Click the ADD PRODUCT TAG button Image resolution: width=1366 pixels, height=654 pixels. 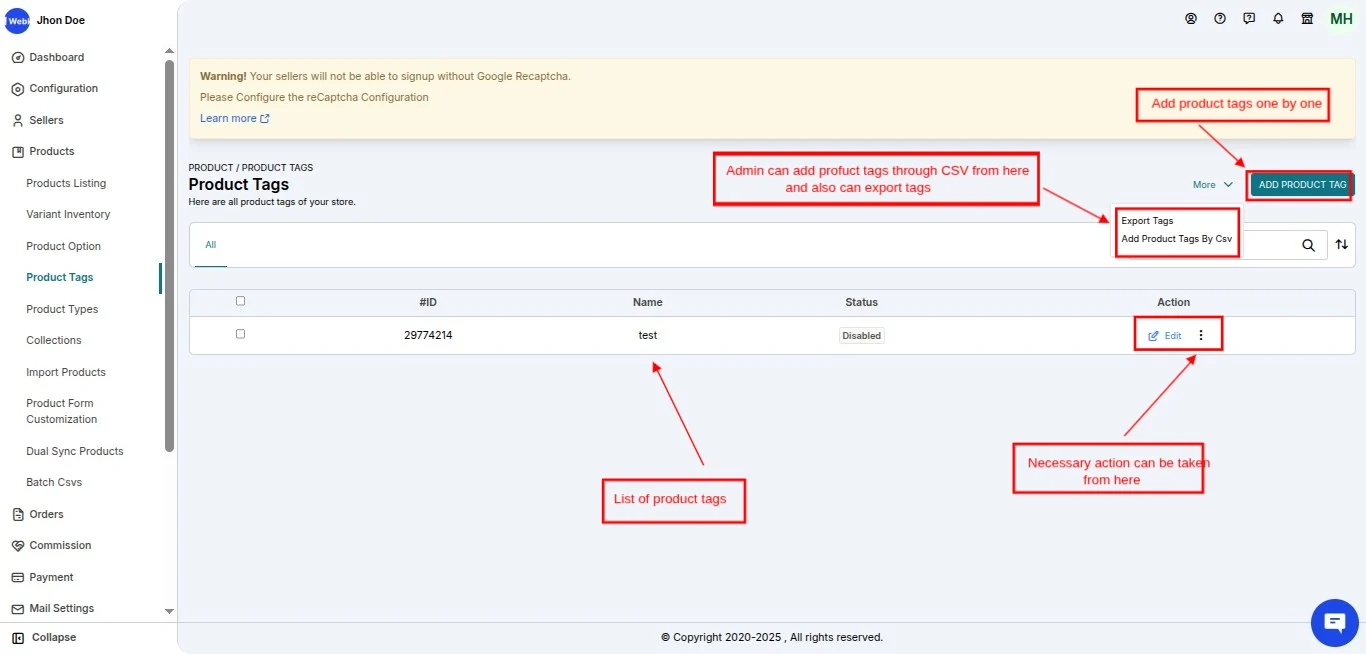pyautogui.click(x=1302, y=185)
